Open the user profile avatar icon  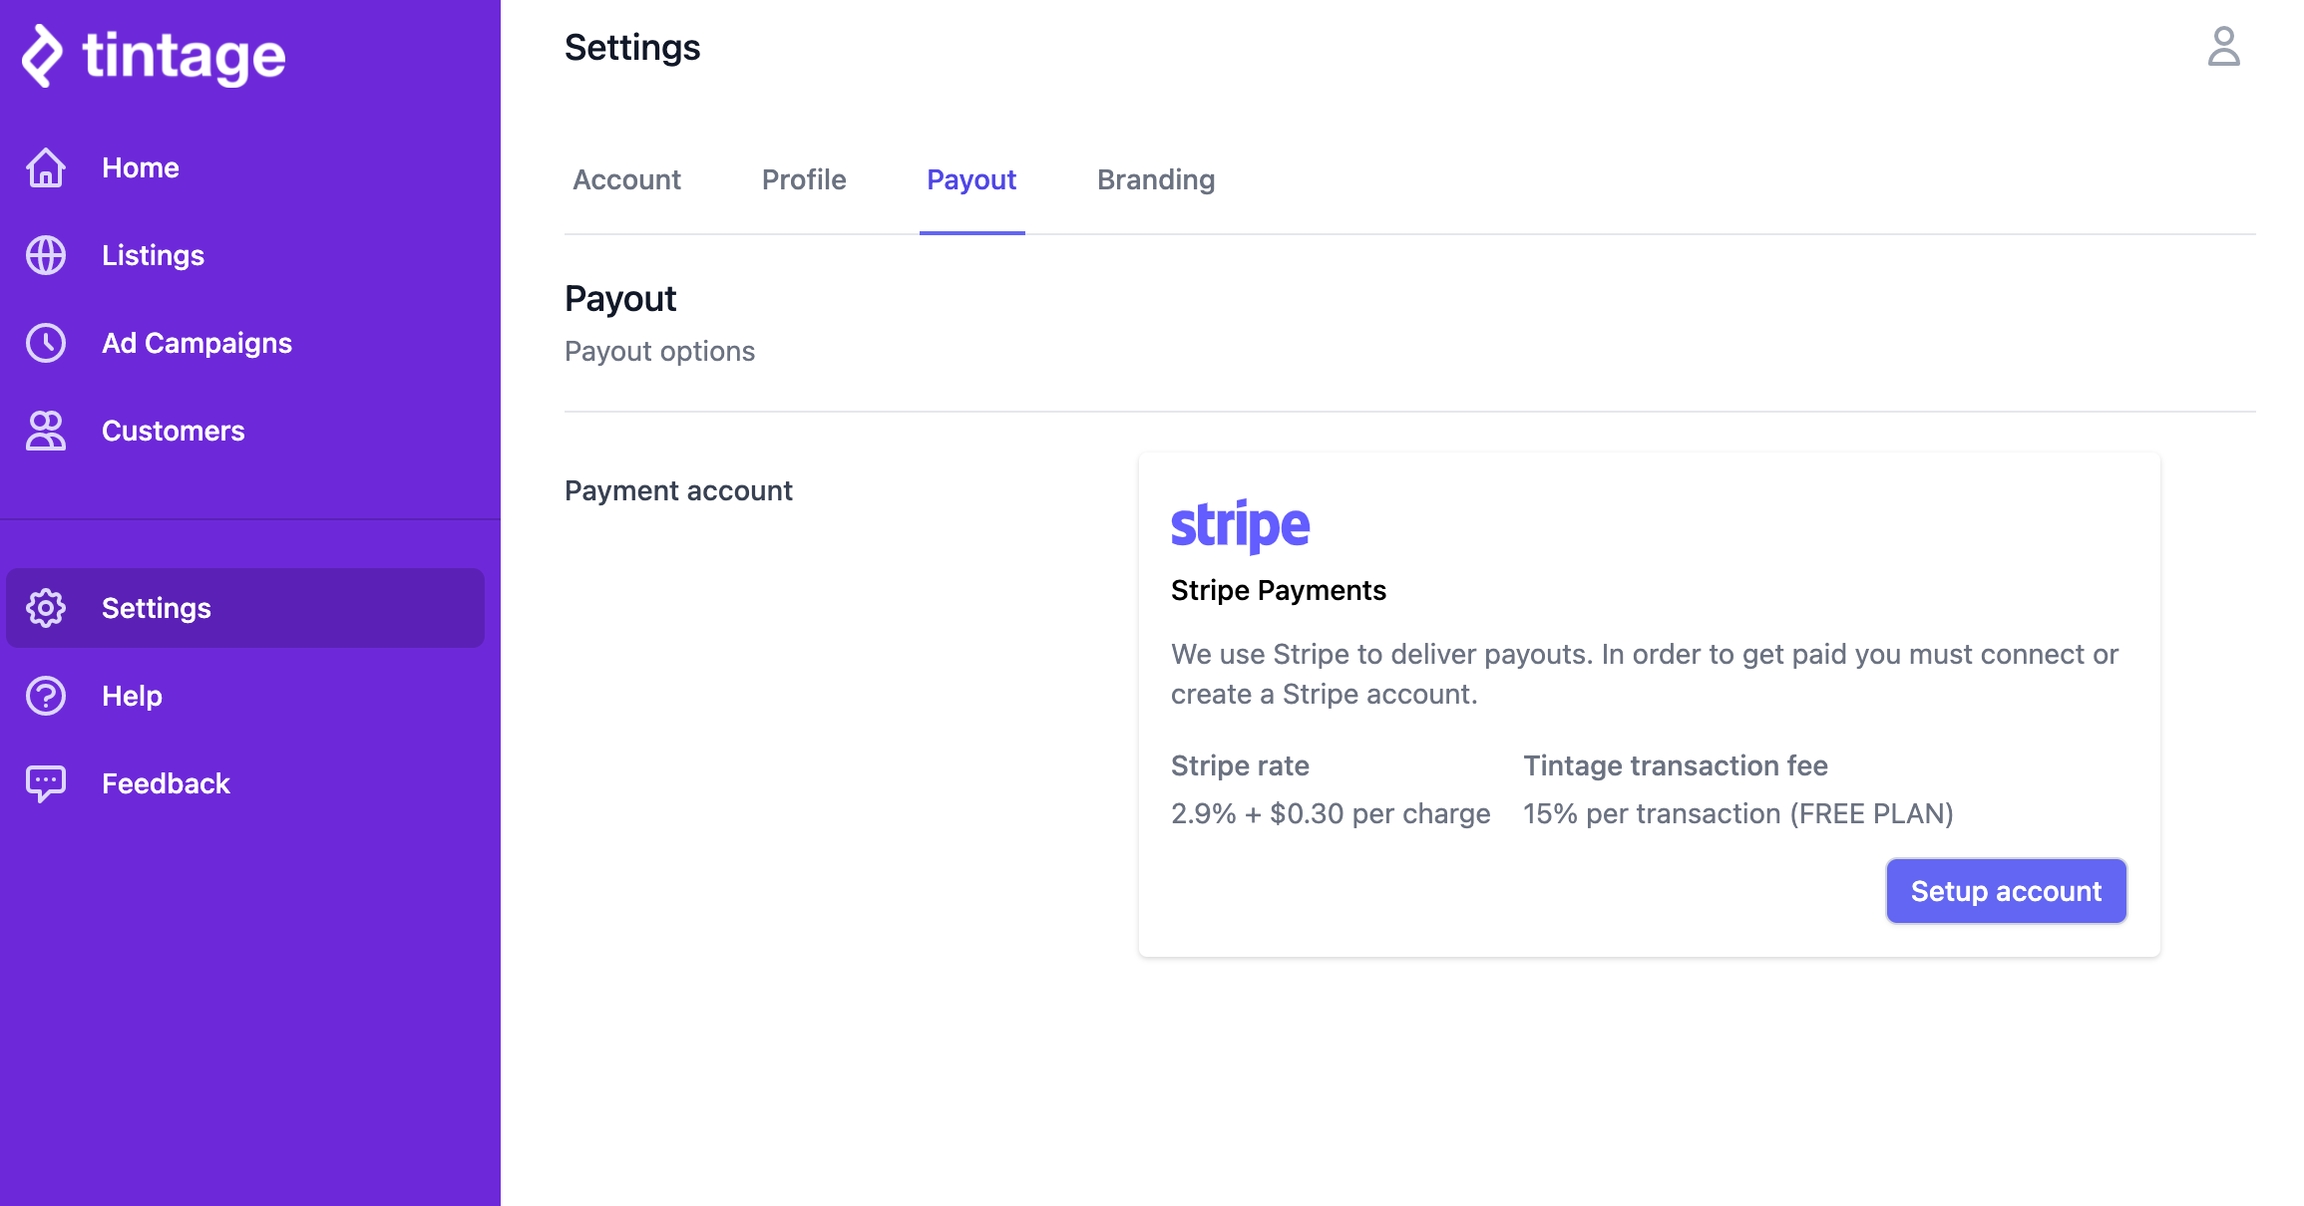[2223, 47]
